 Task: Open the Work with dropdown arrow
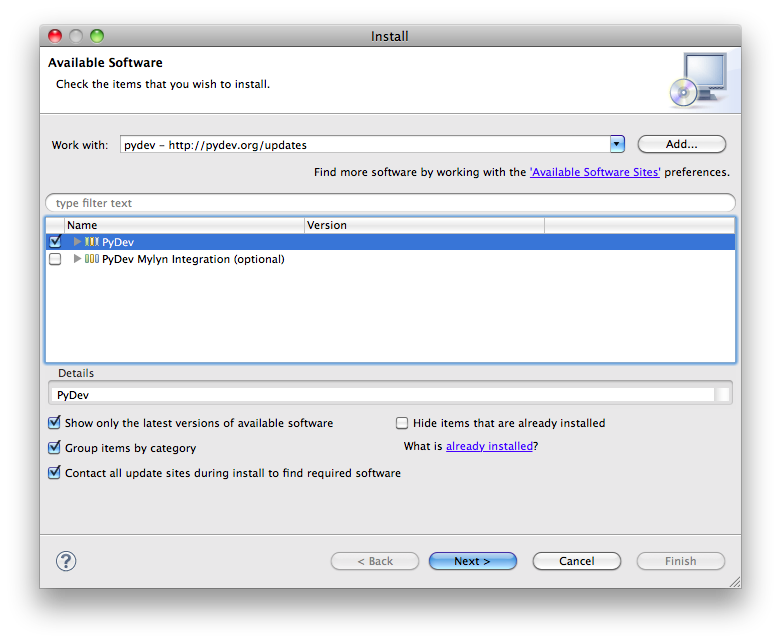click(x=617, y=144)
